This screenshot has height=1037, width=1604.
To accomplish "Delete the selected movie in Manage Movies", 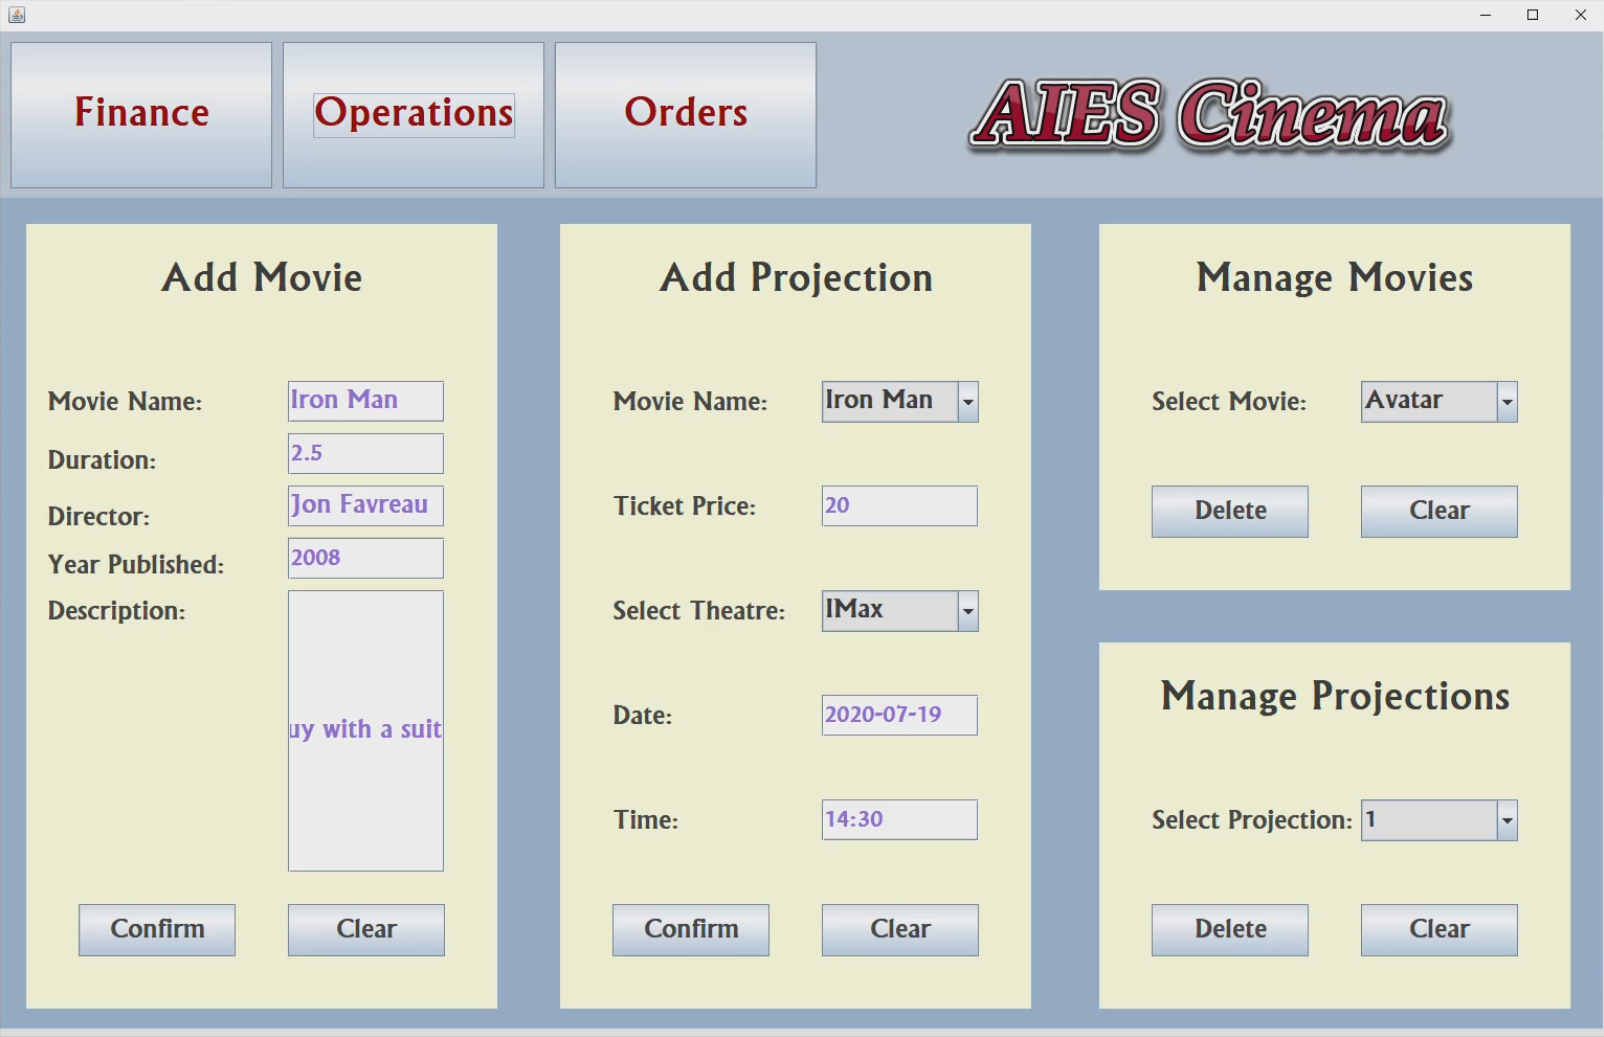I will (x=1230, y=512).
